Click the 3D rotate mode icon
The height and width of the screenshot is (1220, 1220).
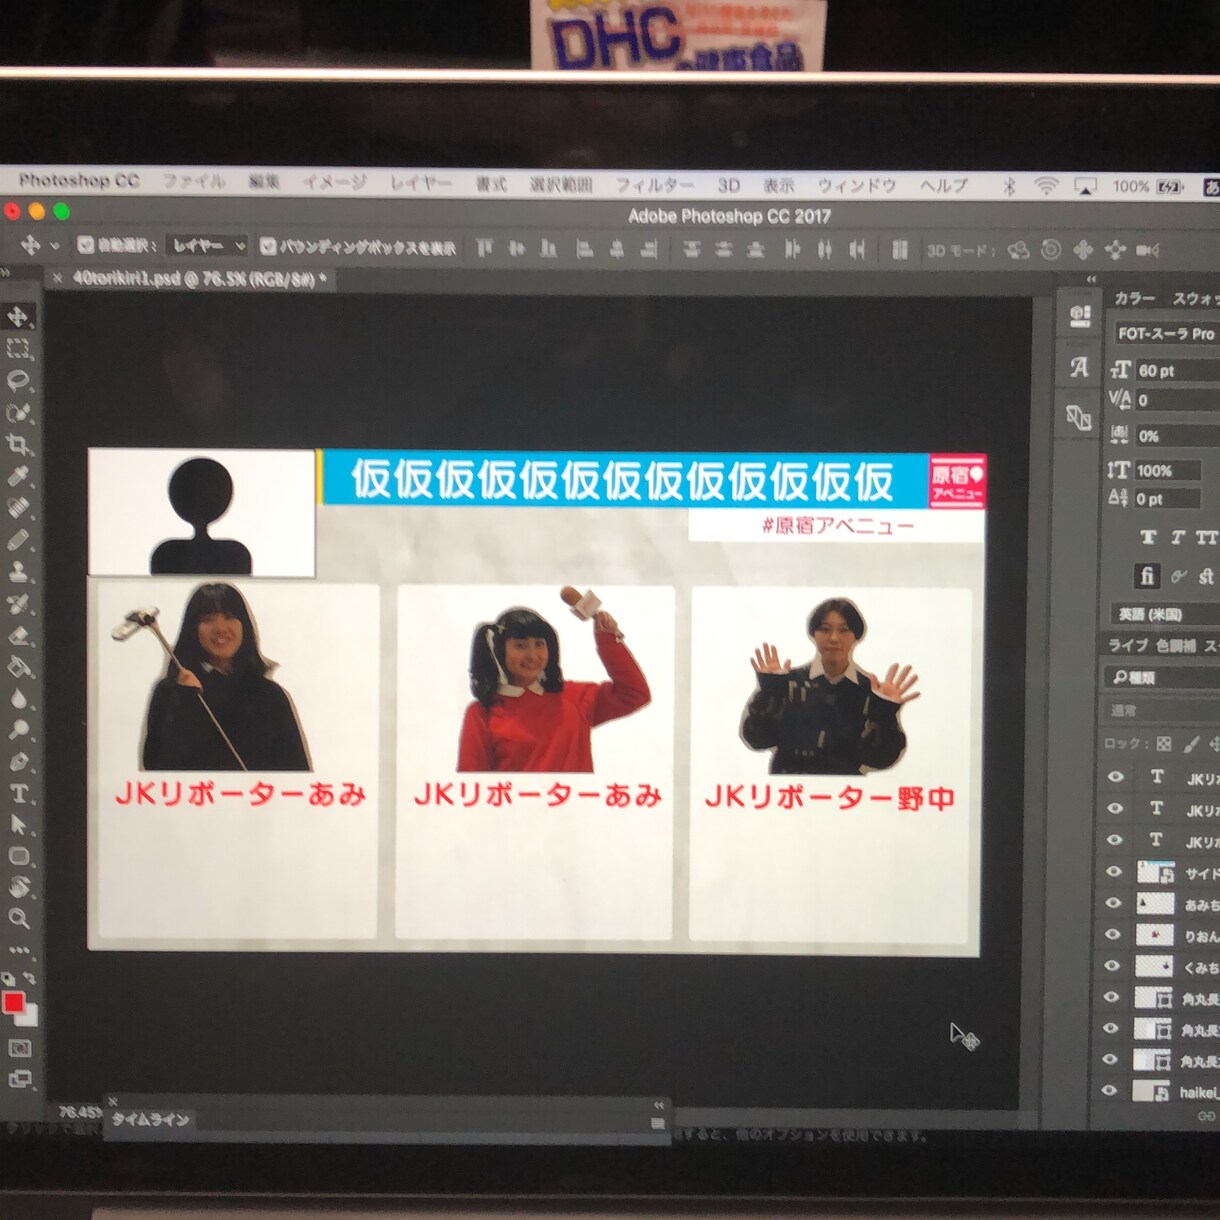[x=1018, y=250]
